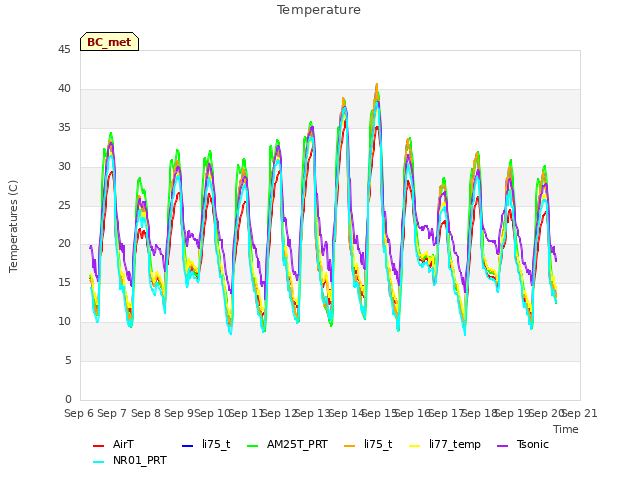Viewport: 640px width, 480px height.
Task: Click the 35 y-axis tick label
Action: coord(64,128)
